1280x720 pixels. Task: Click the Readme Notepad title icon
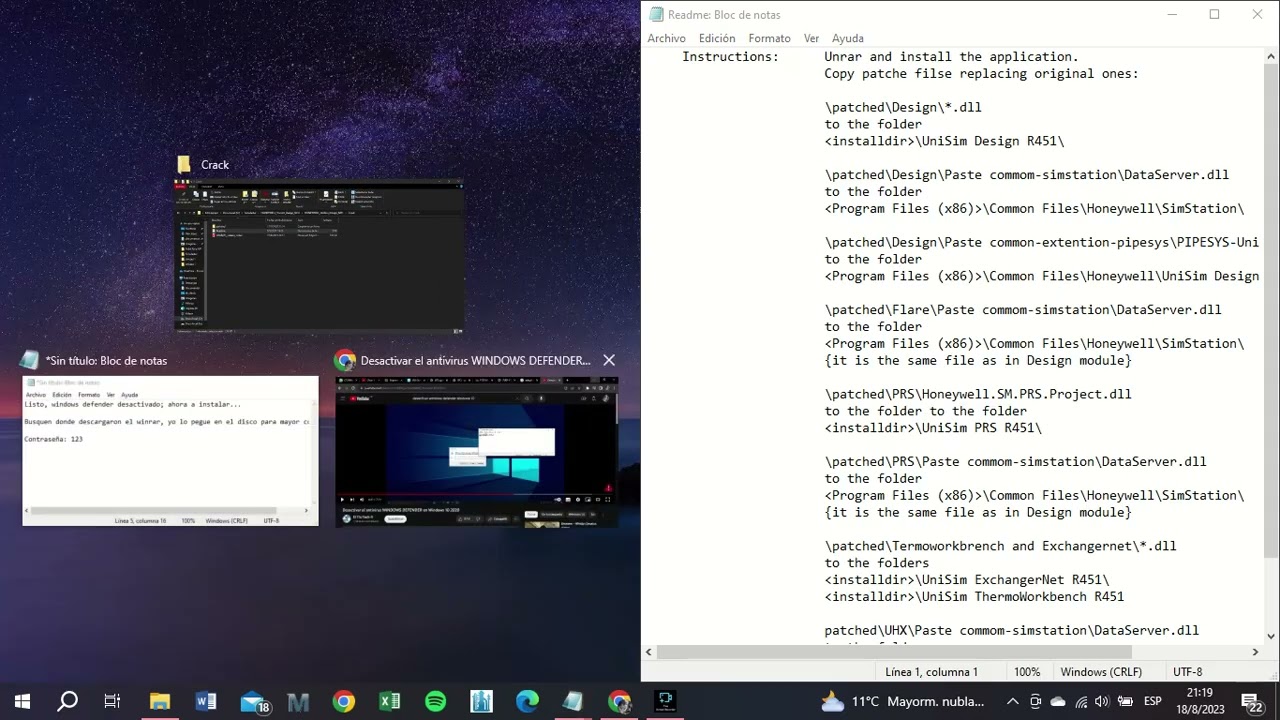[x=656, y=14]
